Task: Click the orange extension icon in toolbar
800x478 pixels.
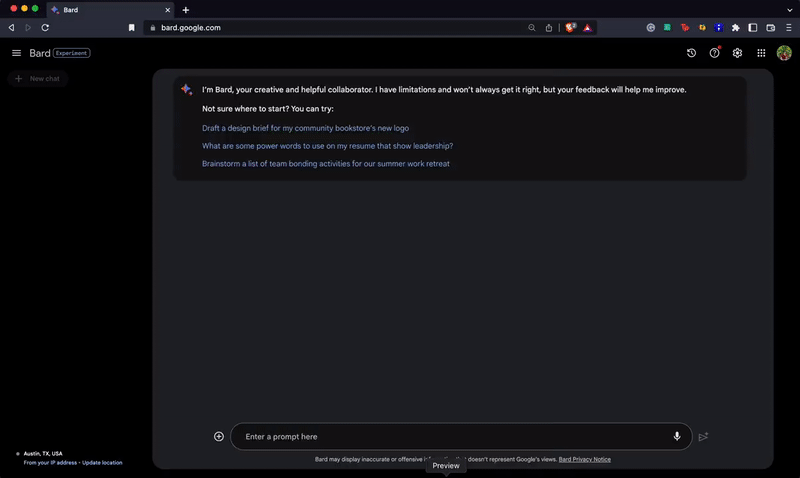Action: (702, 28)
